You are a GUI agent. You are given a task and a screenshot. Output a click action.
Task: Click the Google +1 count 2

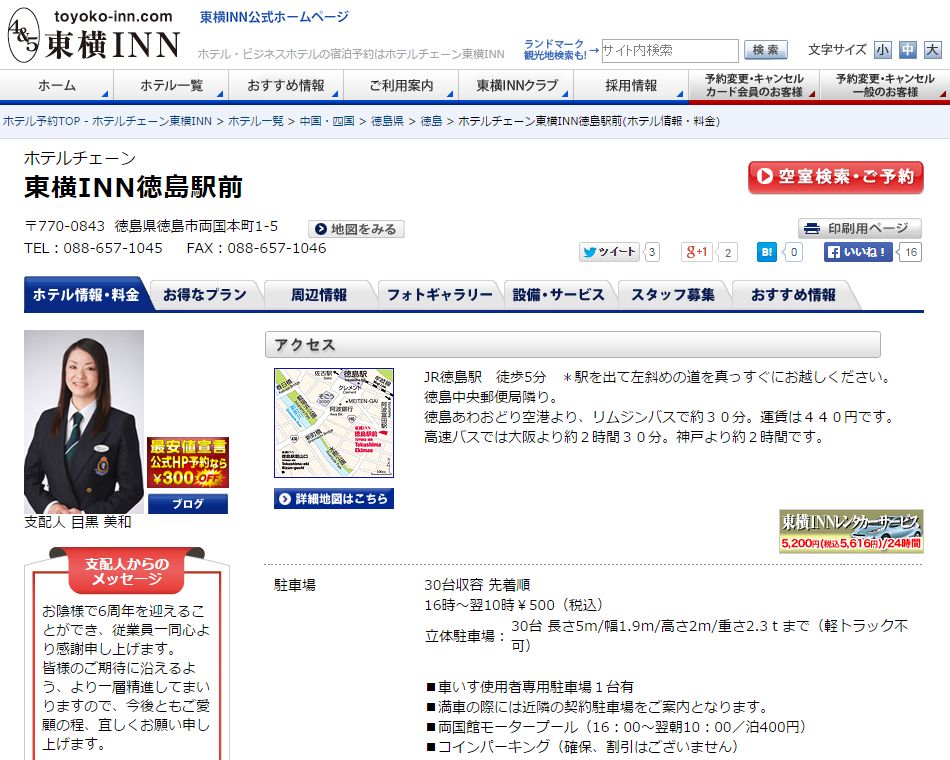(x=728, y=252)
